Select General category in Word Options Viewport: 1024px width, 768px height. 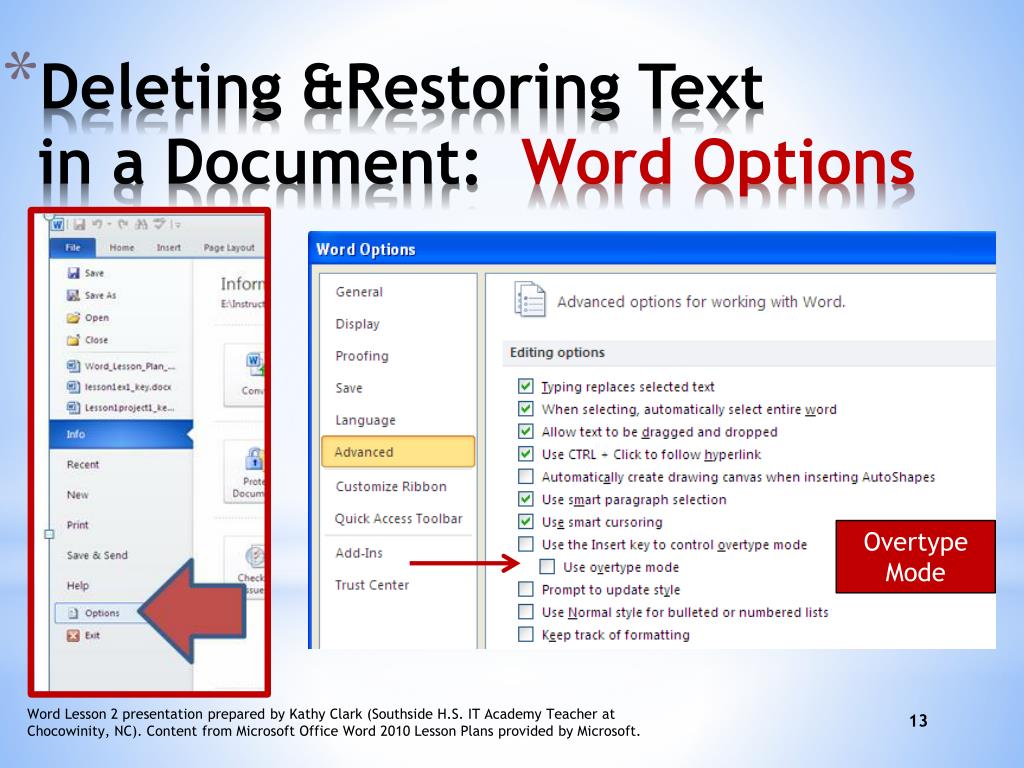[359, 292]
